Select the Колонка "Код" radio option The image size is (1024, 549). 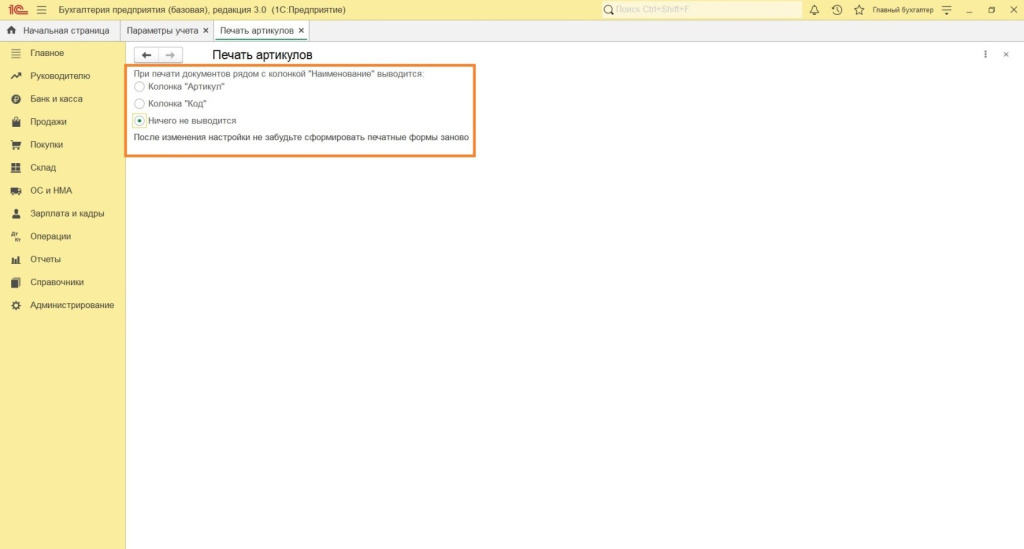click(x=140, y=104)
